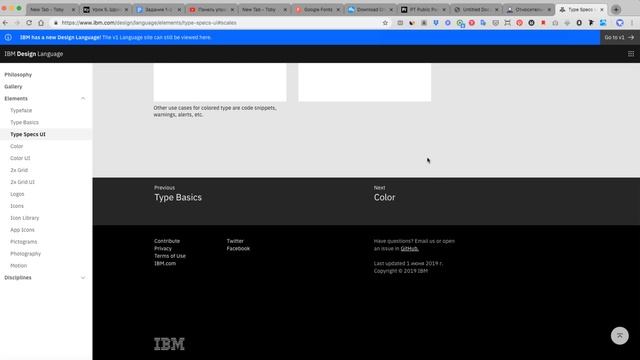Open the Chrome three-dot menu
Viewport: 640px width, 360px height.
[x=632, y=23]
